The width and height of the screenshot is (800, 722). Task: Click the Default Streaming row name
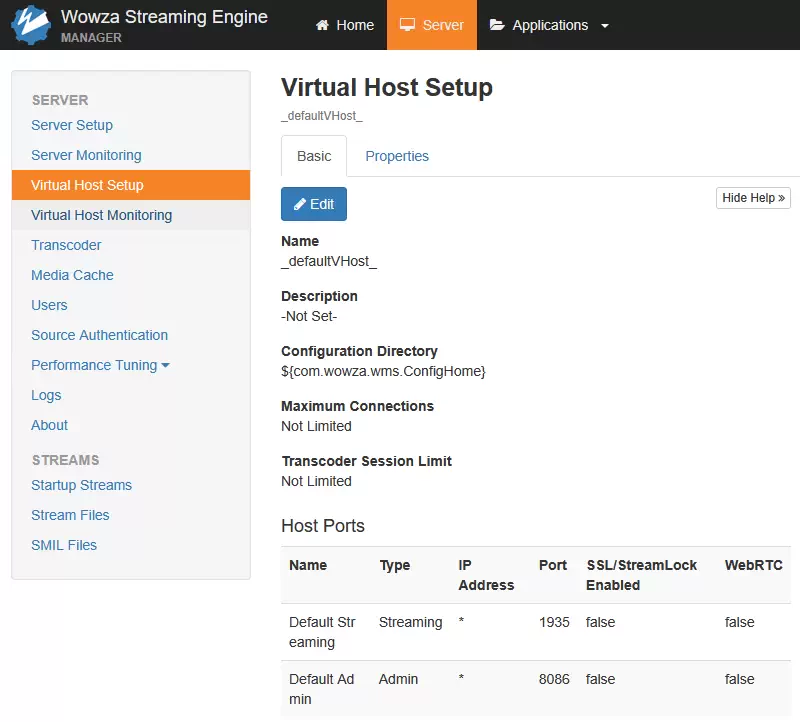[x=322, y=632]
